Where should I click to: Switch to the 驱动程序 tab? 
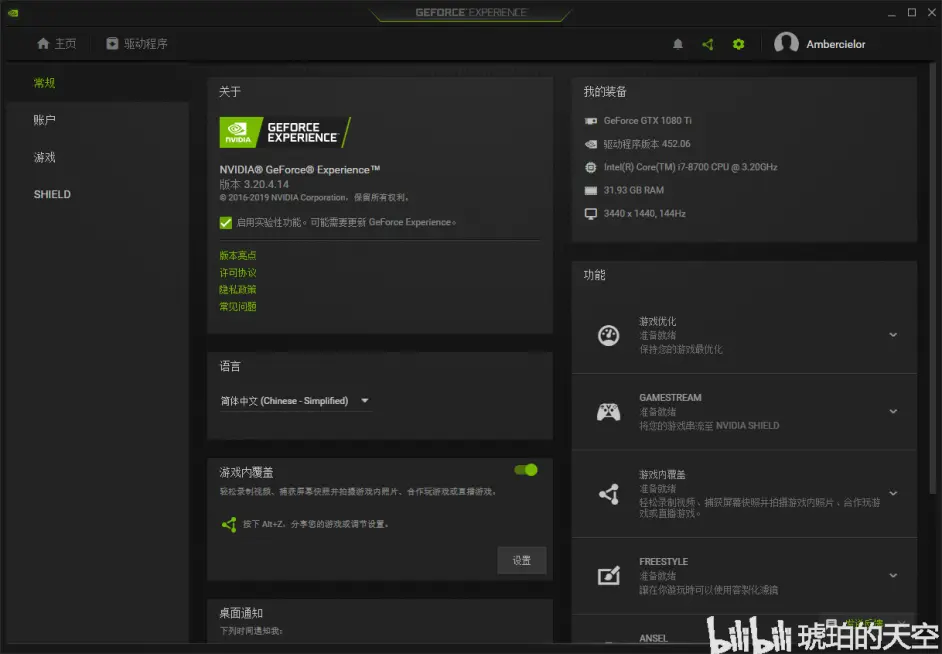(x=137, y=43)
